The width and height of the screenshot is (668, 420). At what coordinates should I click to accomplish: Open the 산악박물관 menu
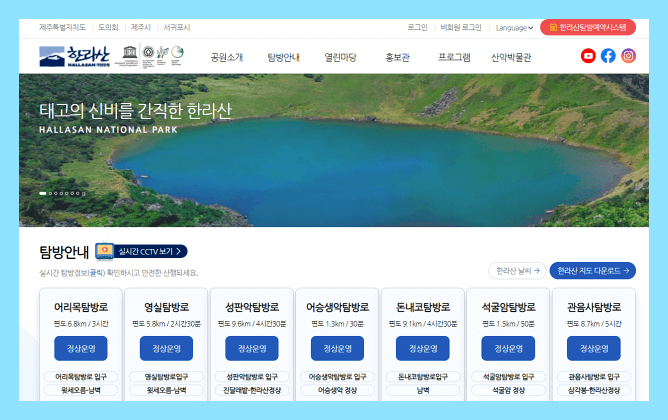(x=511, y=57)
